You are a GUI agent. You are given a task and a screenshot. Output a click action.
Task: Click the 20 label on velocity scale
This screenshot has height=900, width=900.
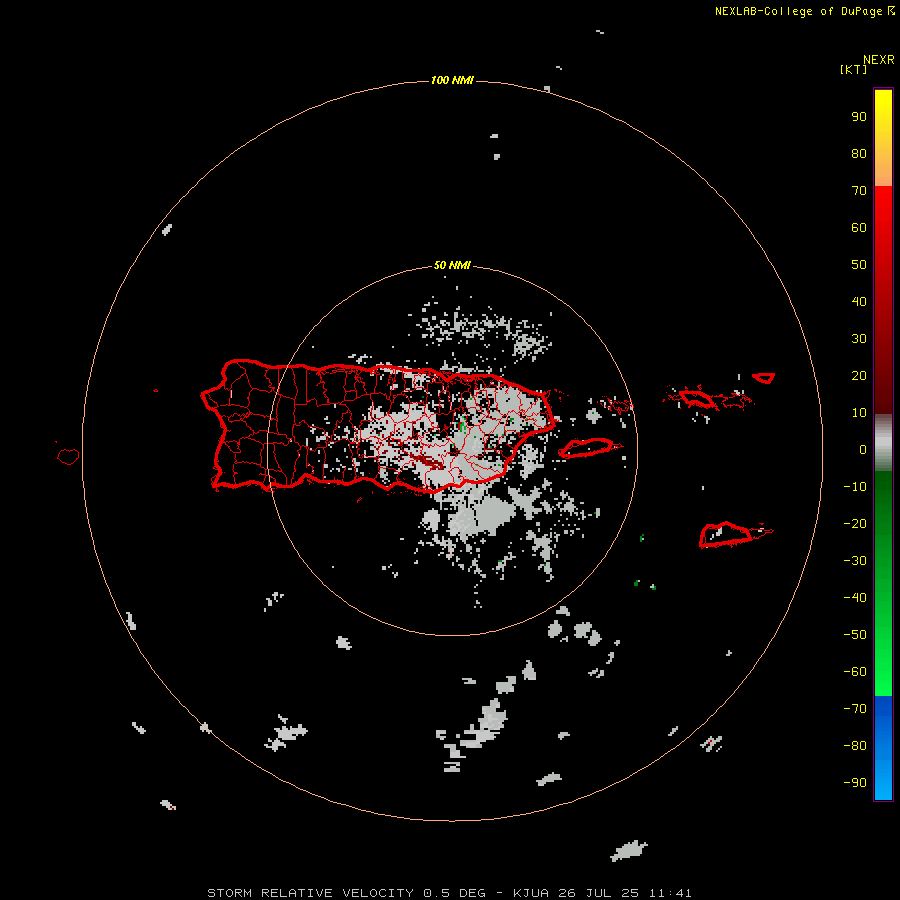859,376
